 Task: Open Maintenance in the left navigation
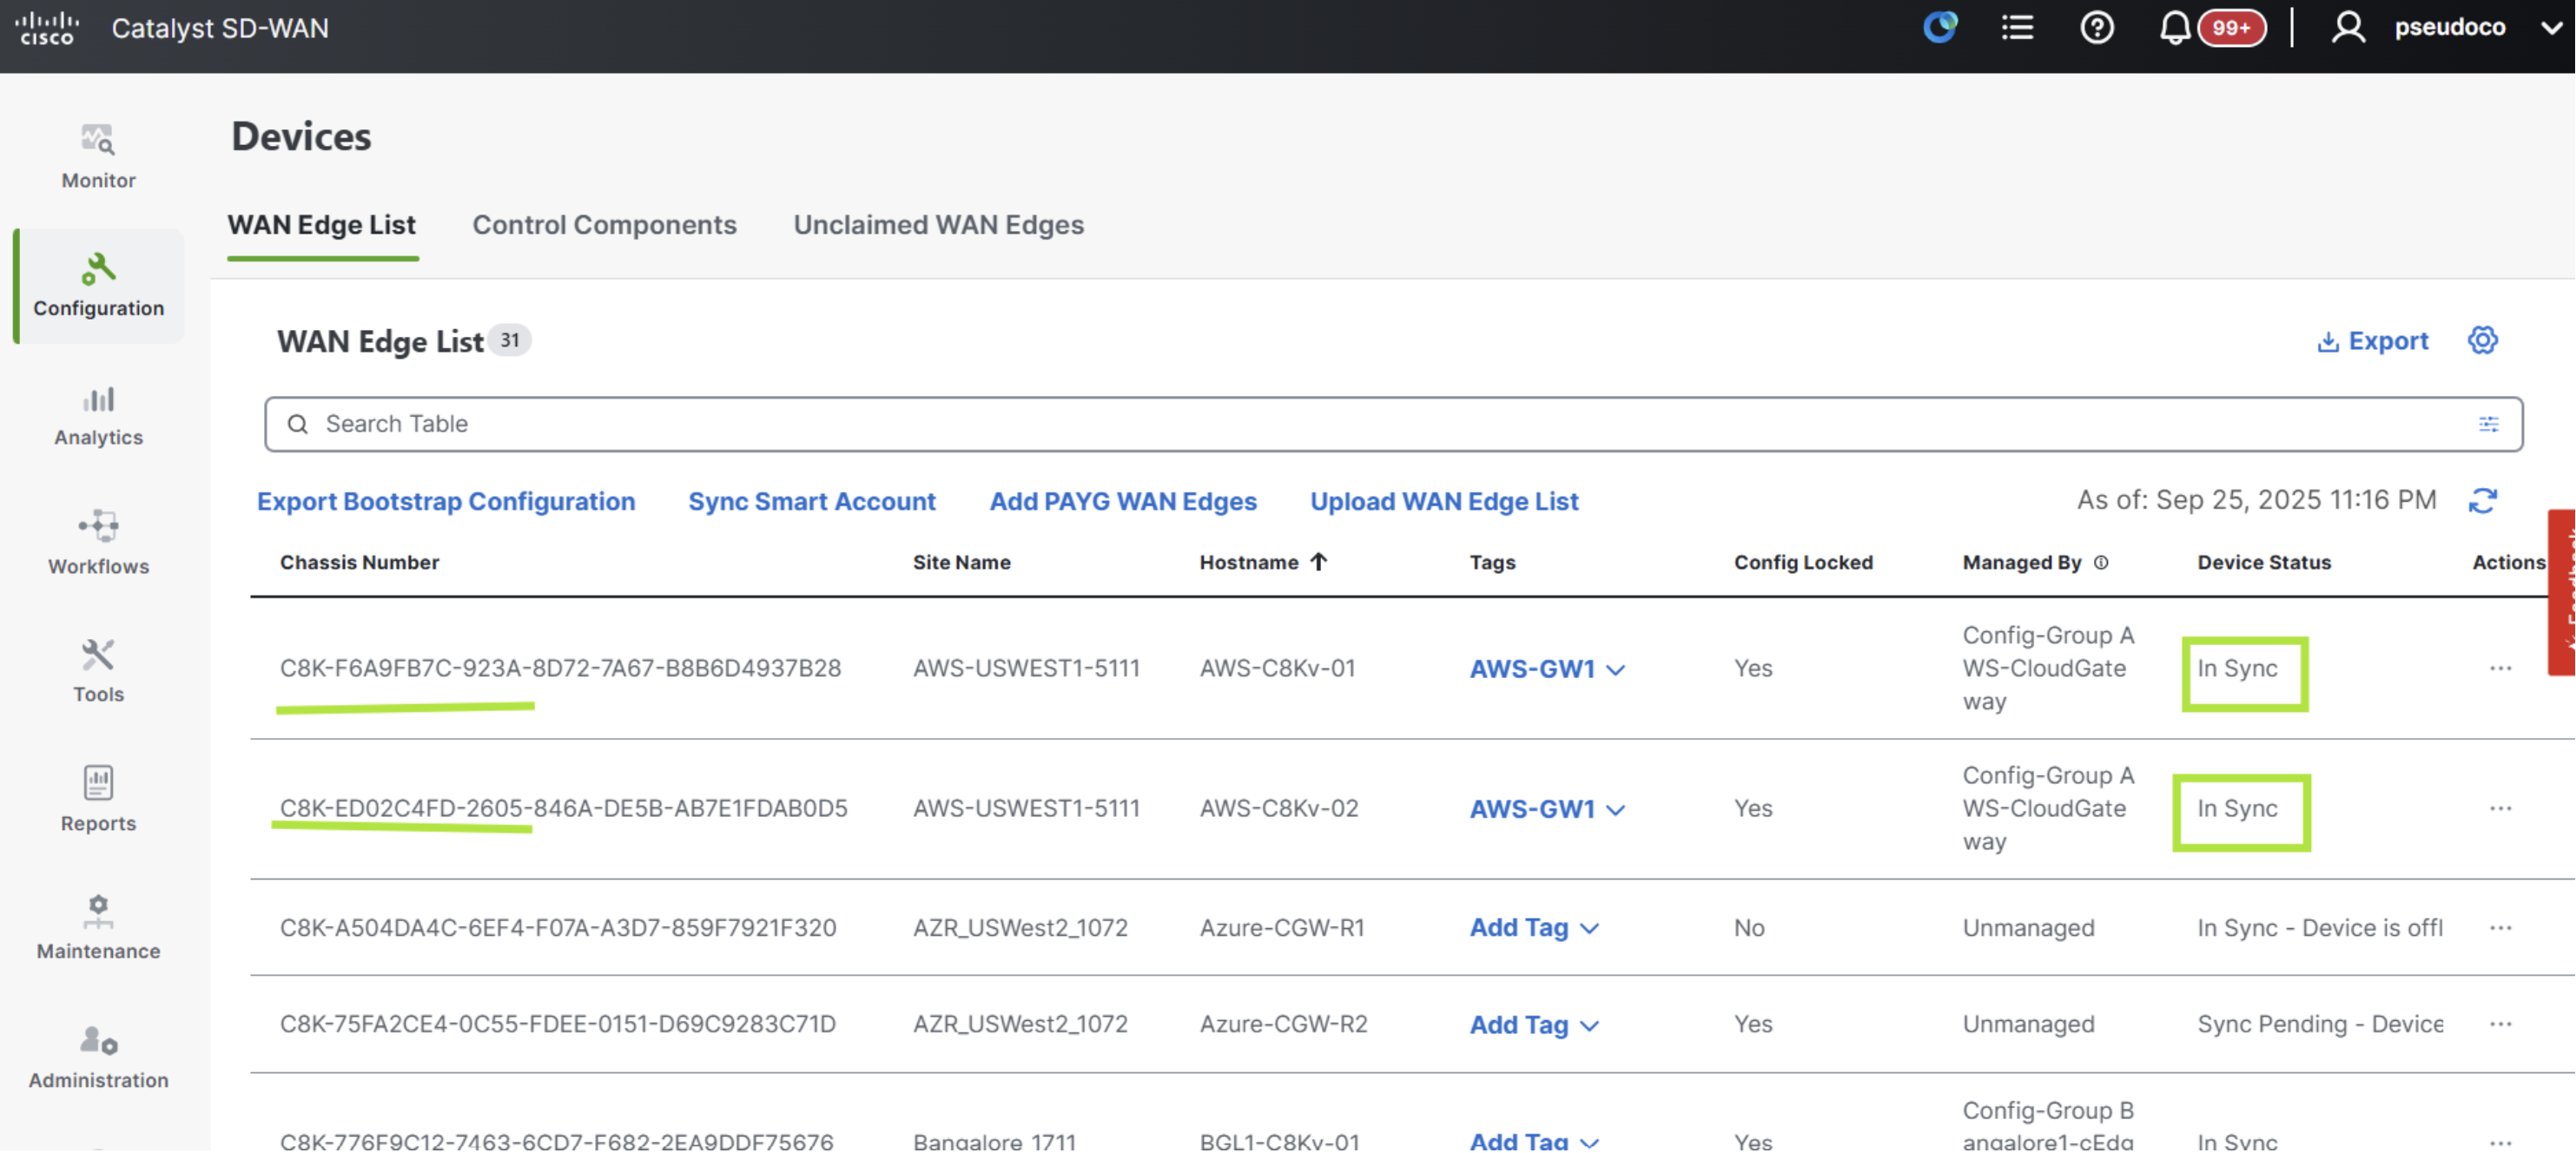[x=98, y=927]
